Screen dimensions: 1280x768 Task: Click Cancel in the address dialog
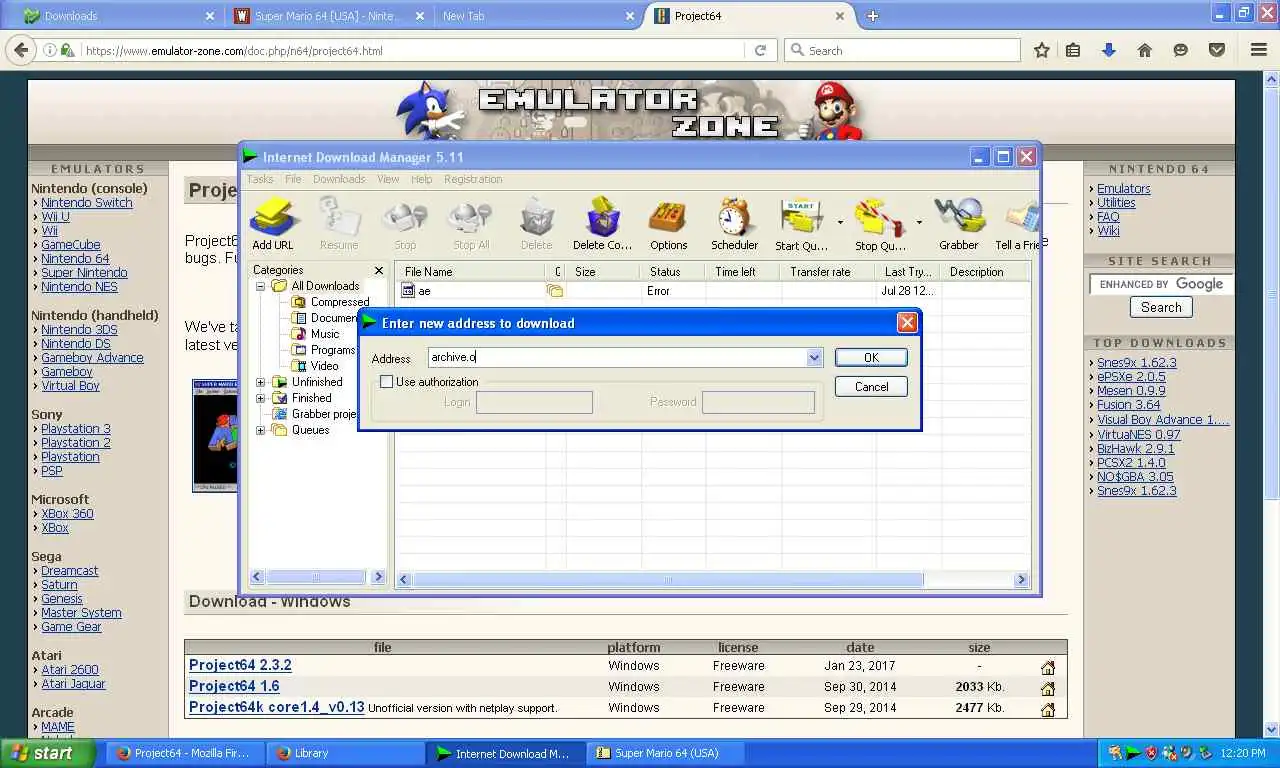[x=871, y=387]
